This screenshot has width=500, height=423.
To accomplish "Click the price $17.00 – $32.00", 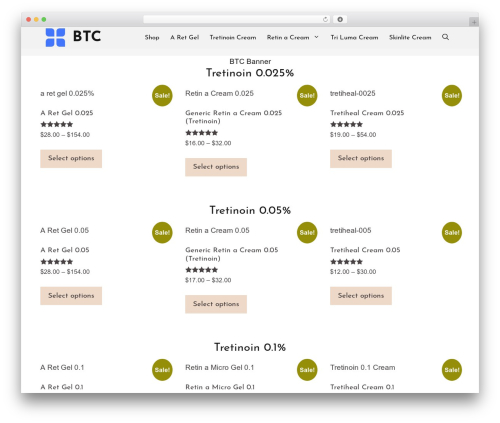I will click(x=208, y=280).
